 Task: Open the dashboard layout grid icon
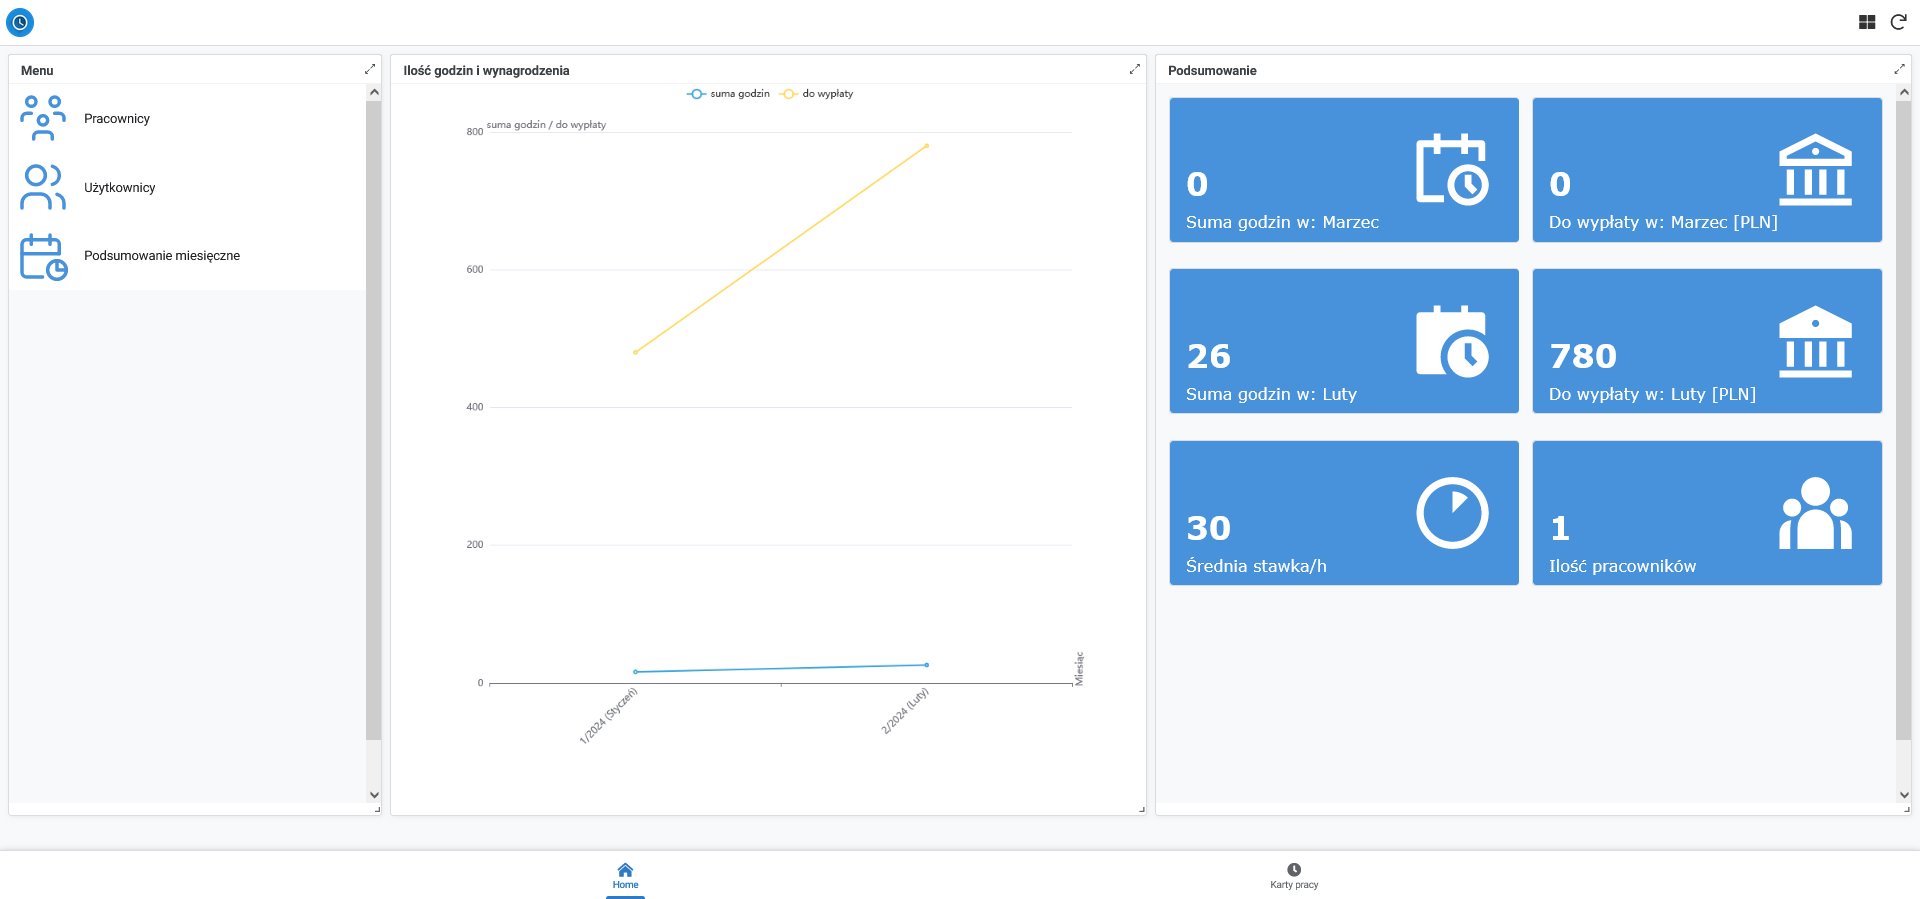point(1867,22)
